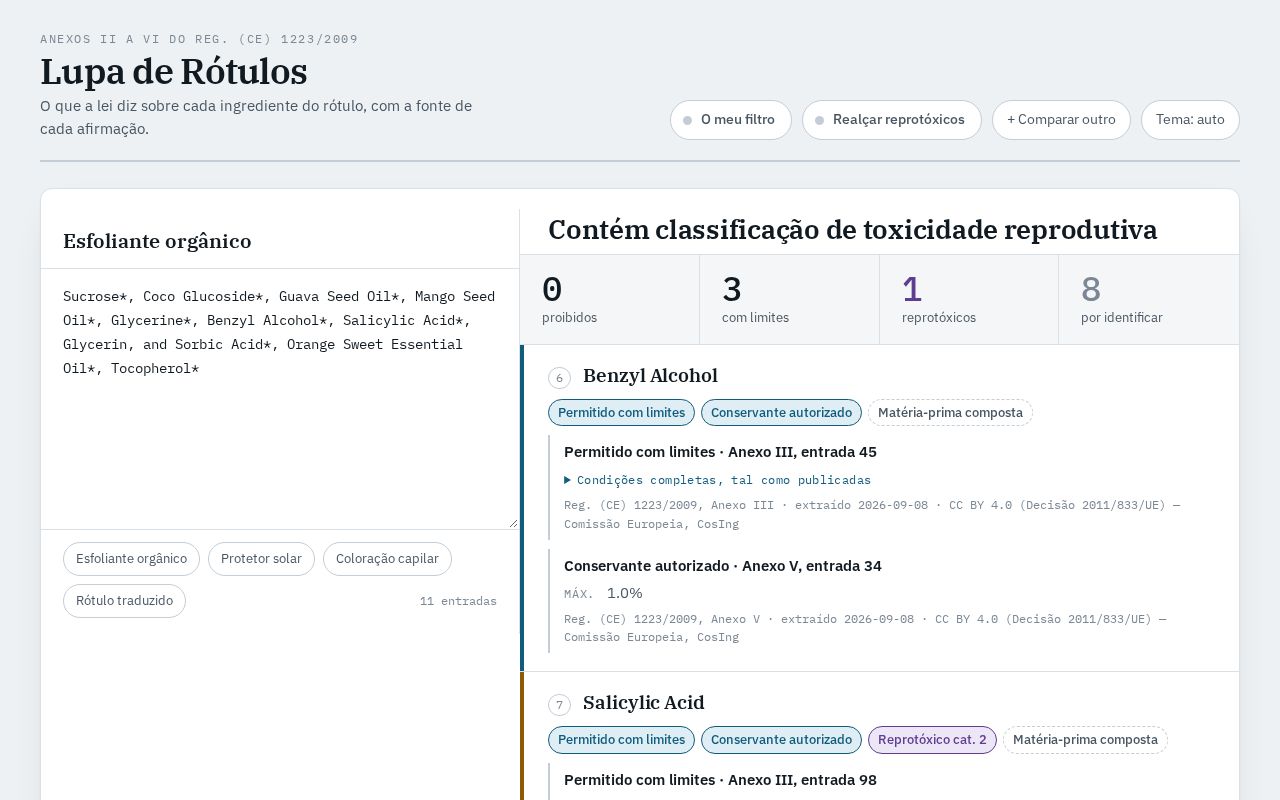Click the 'Reprotóxico cat. 2' tag
1280x800 pixels.
click(x=932, y=740)
